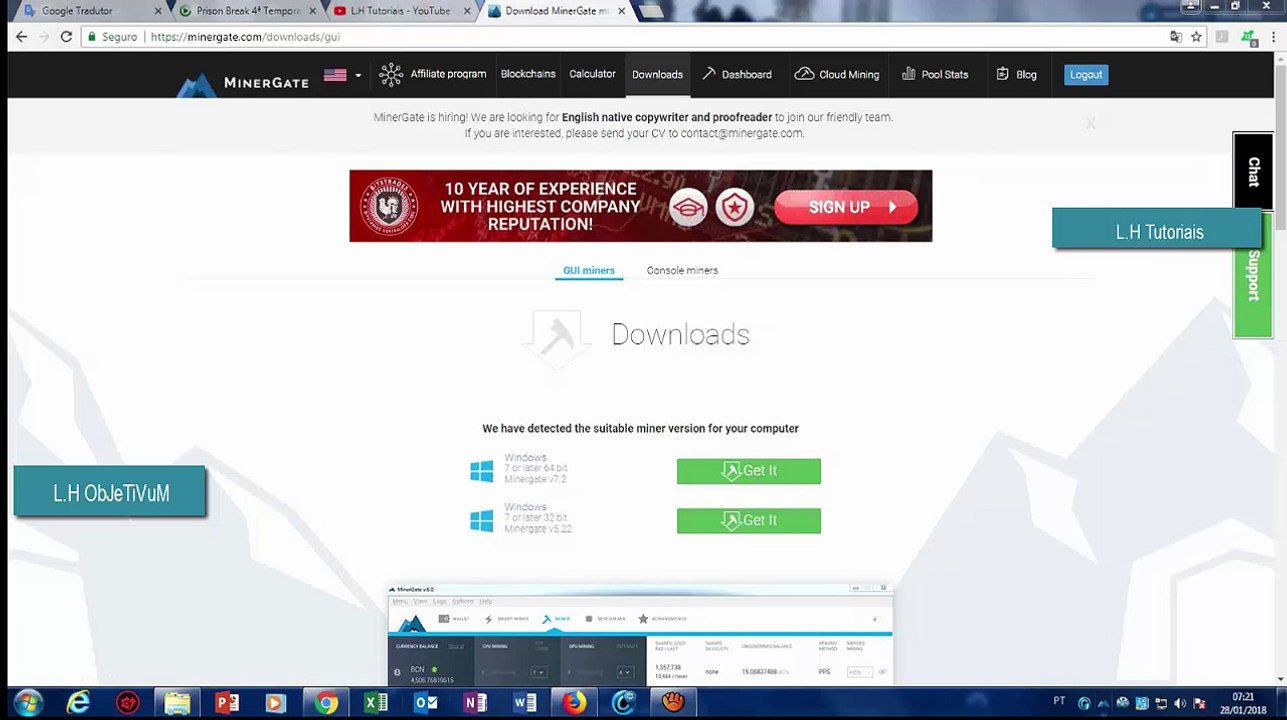Open the Blog page
The image size is (1287, 720).
point(1016,74)
